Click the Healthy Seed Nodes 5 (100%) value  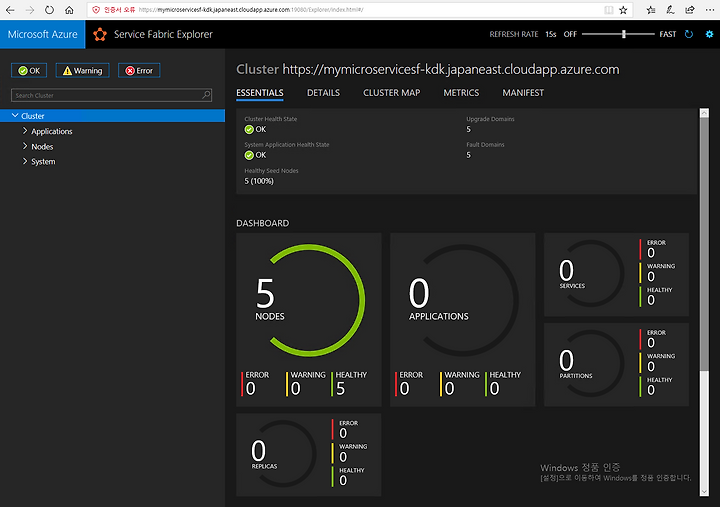tap(259, 181)
